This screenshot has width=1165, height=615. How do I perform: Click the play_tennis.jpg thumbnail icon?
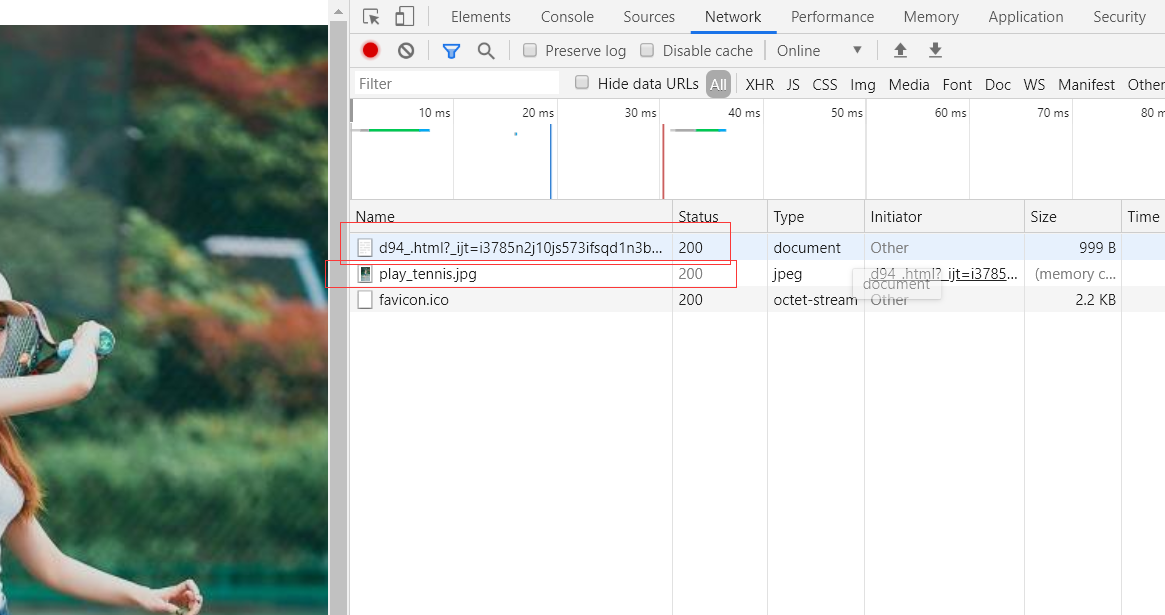tap(365, 274)
